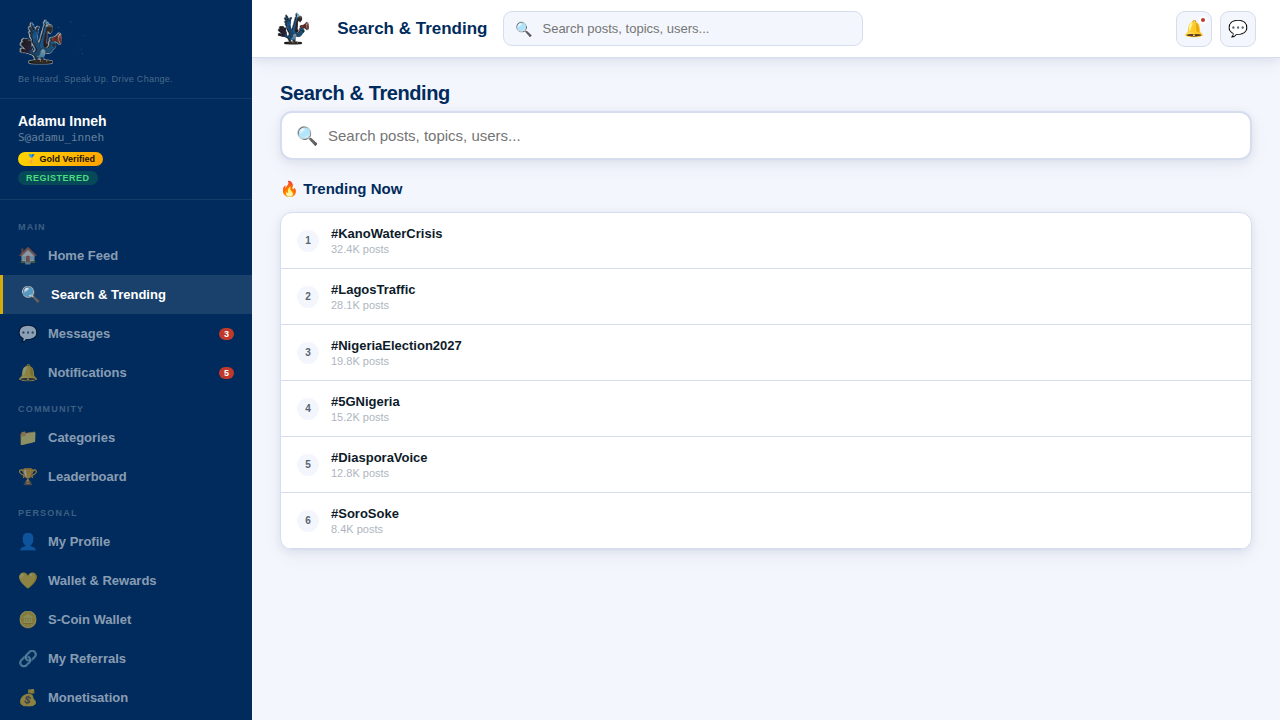Open Categories in the sidebar
This screenshot has width=1280, height=720.
pos(126,438)
